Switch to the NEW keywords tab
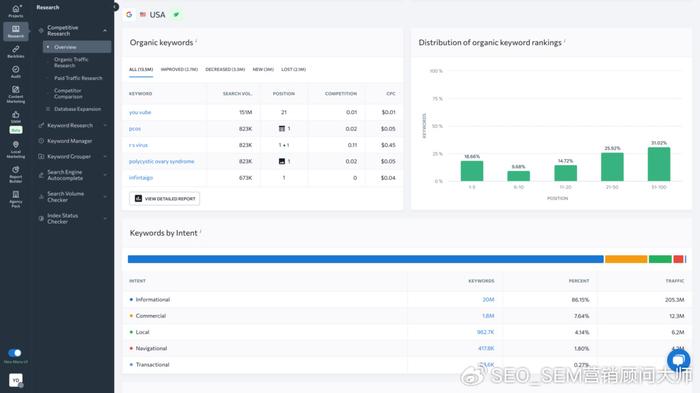Screen dimensions: 700x393 click(x=263, y=69)
